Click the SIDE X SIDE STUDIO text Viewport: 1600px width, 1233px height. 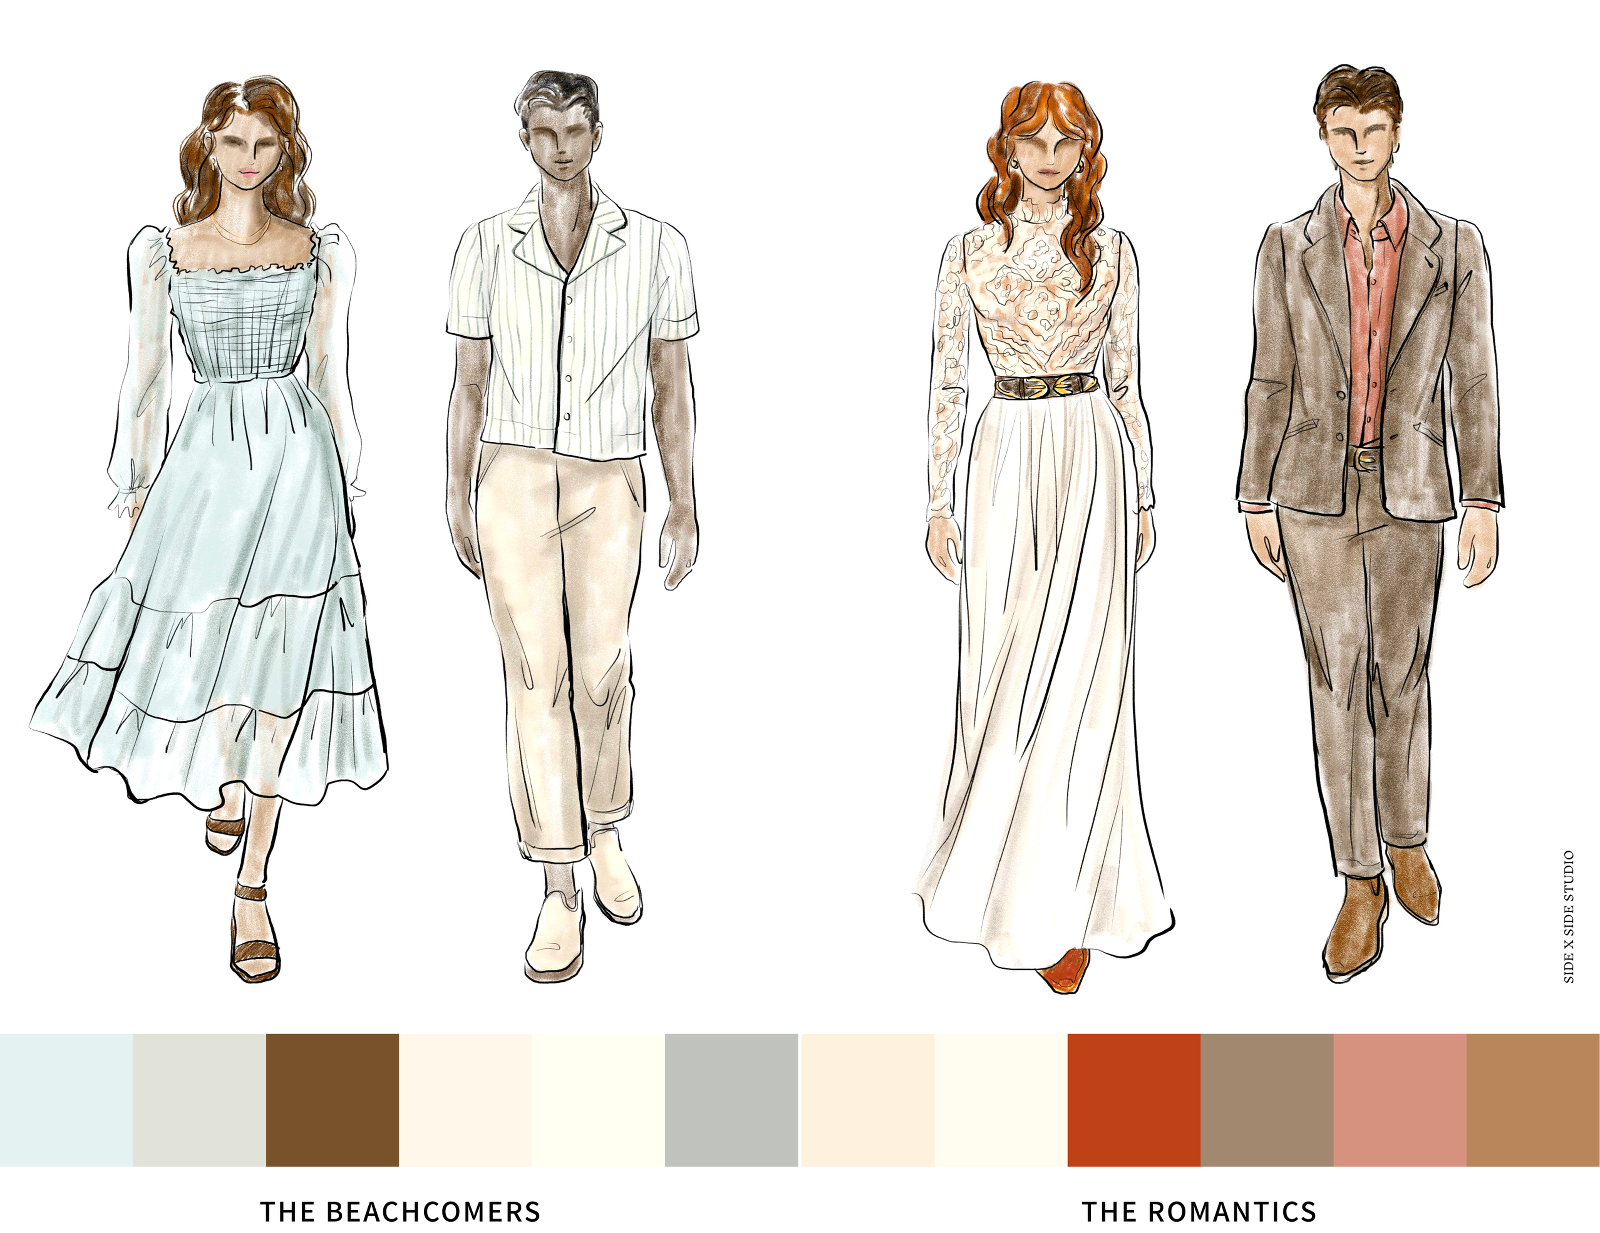point(1568,916)
